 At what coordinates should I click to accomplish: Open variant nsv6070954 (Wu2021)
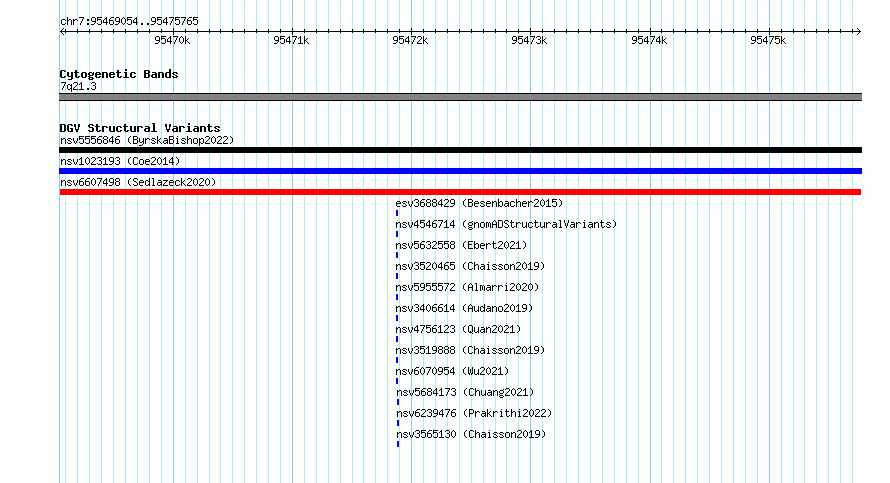coord(452,371)
